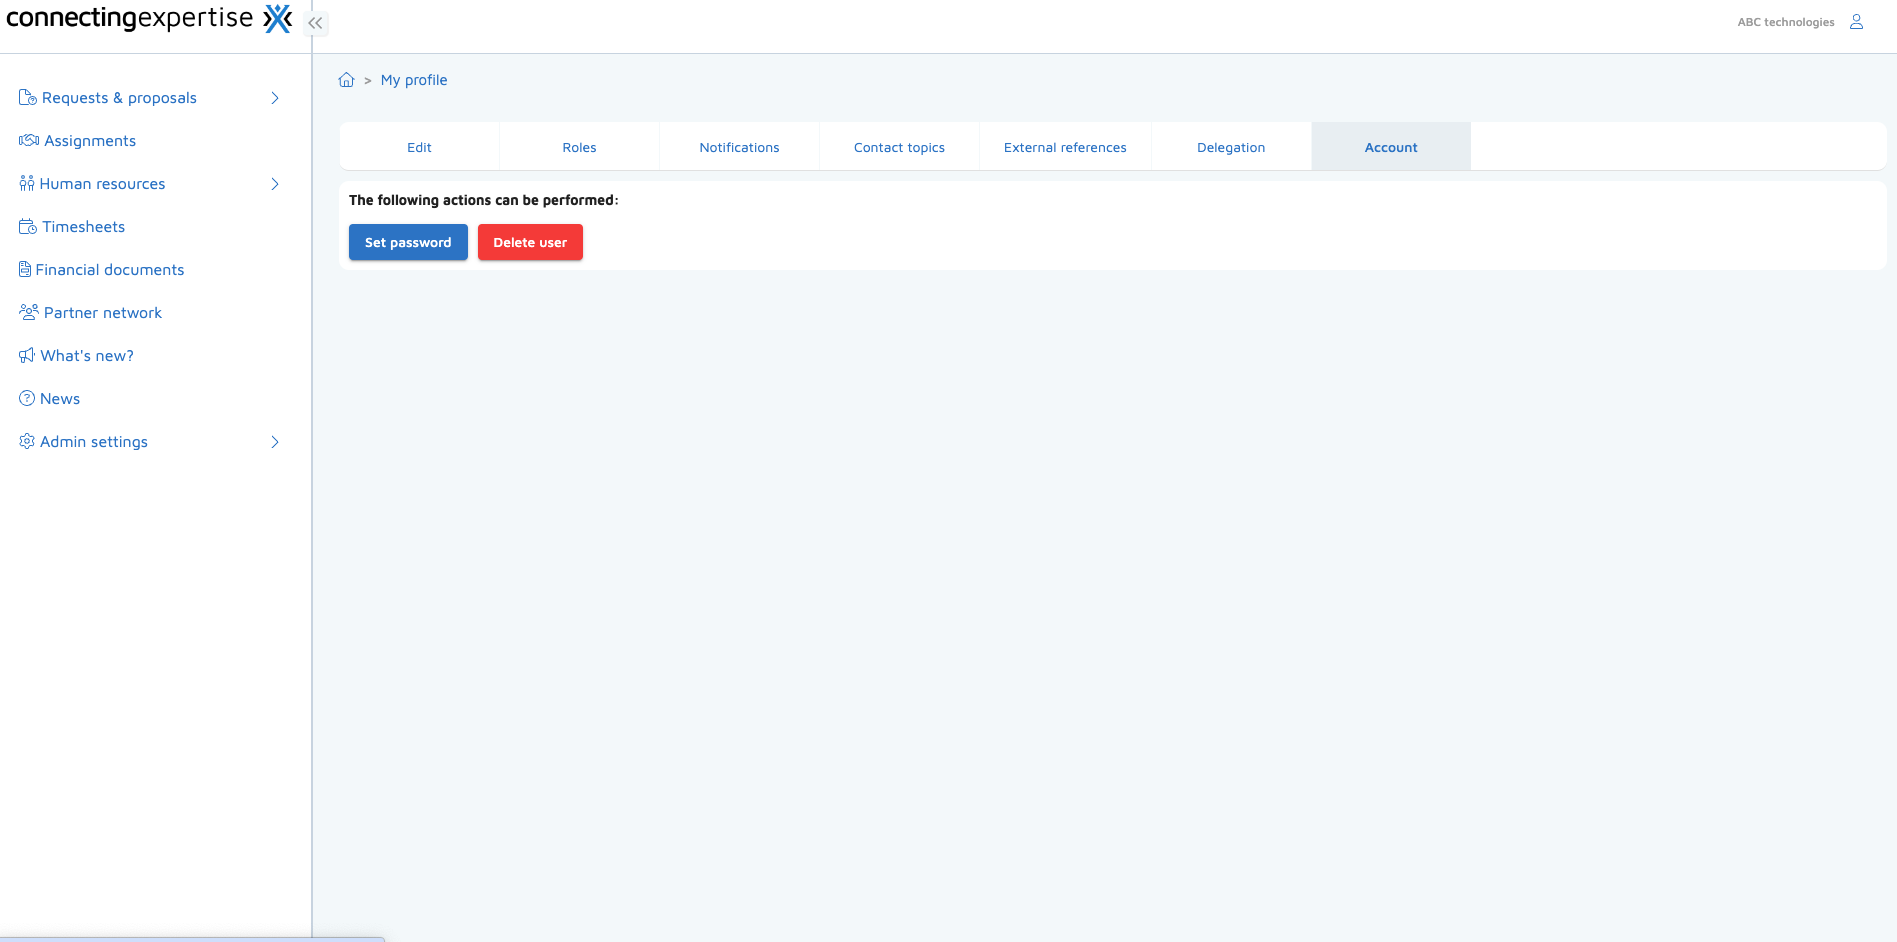
Task: Open the External references tab
Action: point(1065,147)
